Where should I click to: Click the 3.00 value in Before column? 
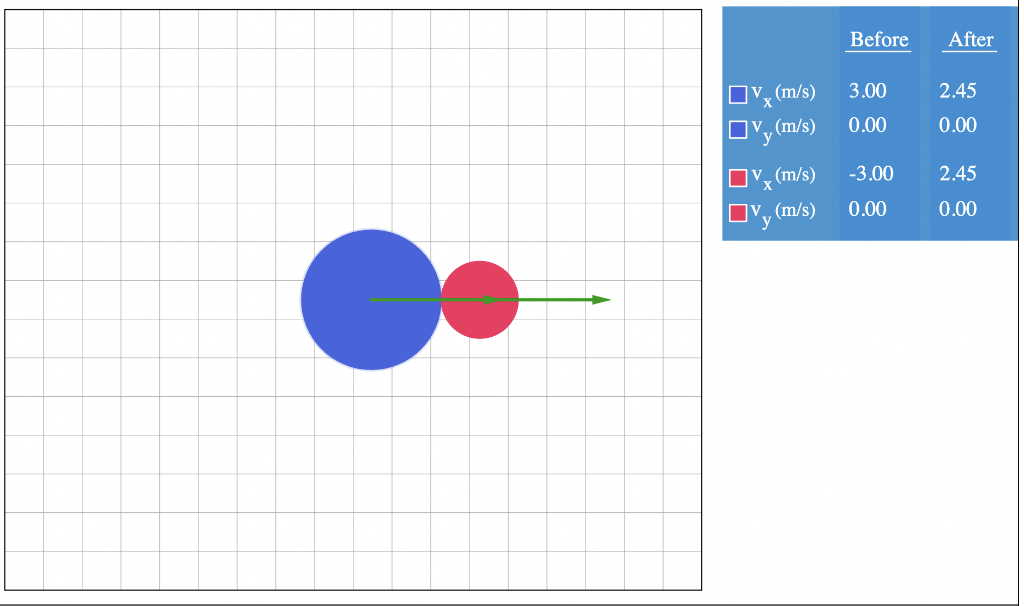coord(866,91)
